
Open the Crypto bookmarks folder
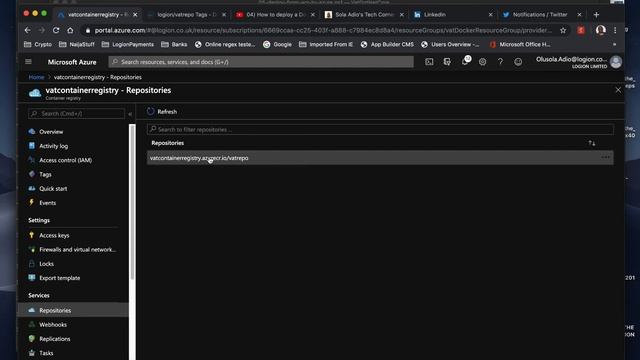(38, 44)
